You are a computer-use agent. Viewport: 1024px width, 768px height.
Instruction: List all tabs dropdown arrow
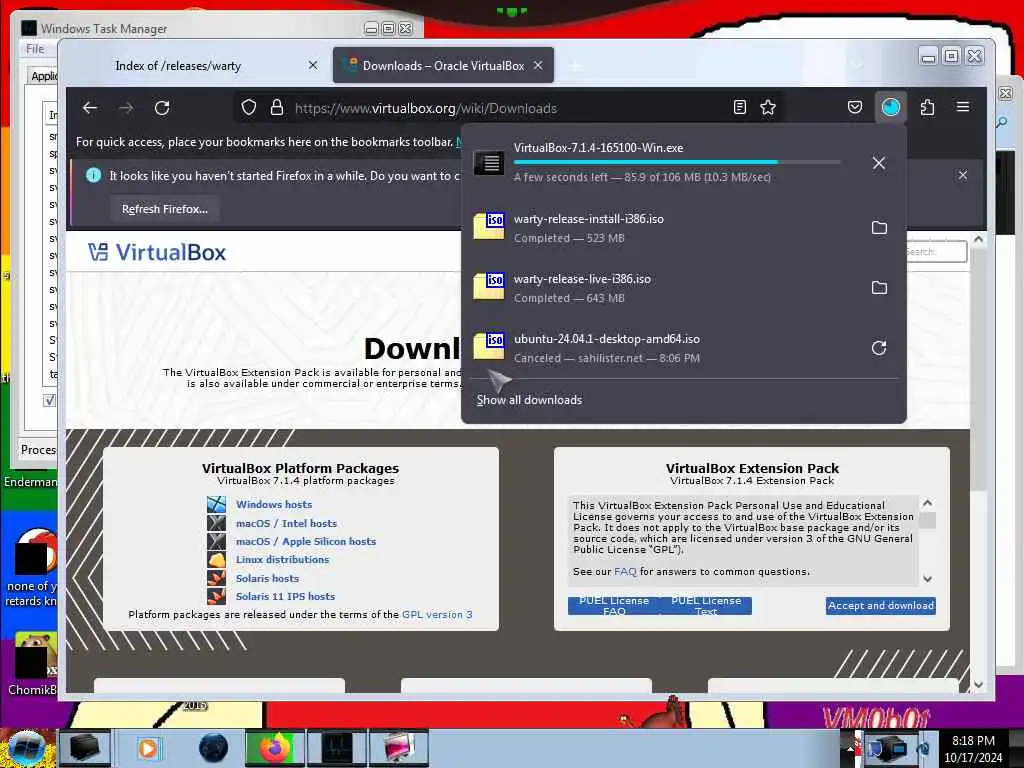857,65
